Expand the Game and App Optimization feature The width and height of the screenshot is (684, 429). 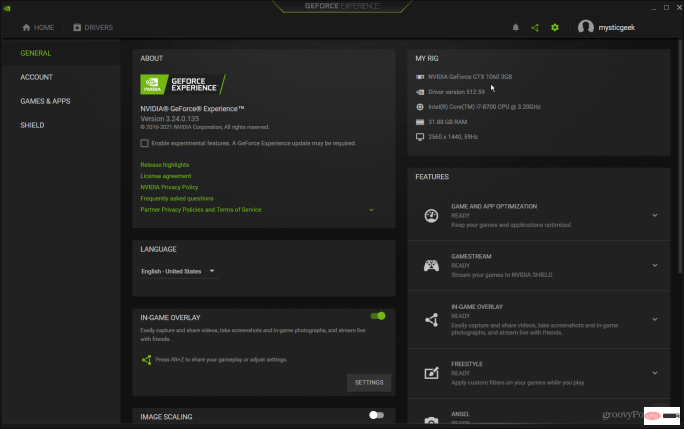654,215
